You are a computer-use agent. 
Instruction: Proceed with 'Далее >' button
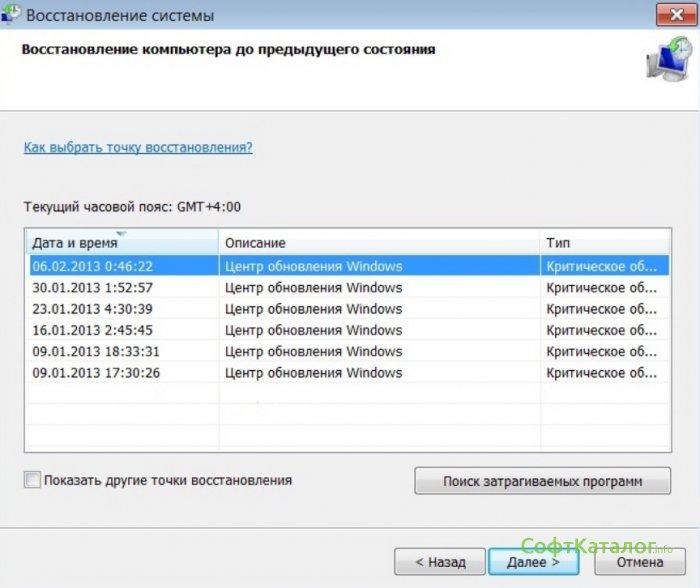click(x=533, y=562)
